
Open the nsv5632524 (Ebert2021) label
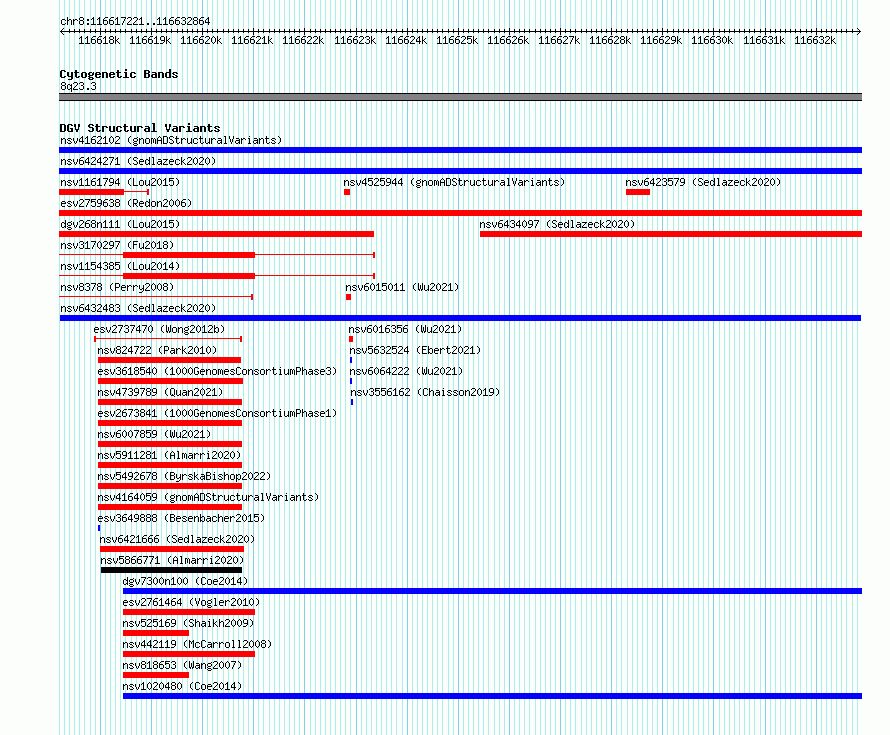point(415,350)
